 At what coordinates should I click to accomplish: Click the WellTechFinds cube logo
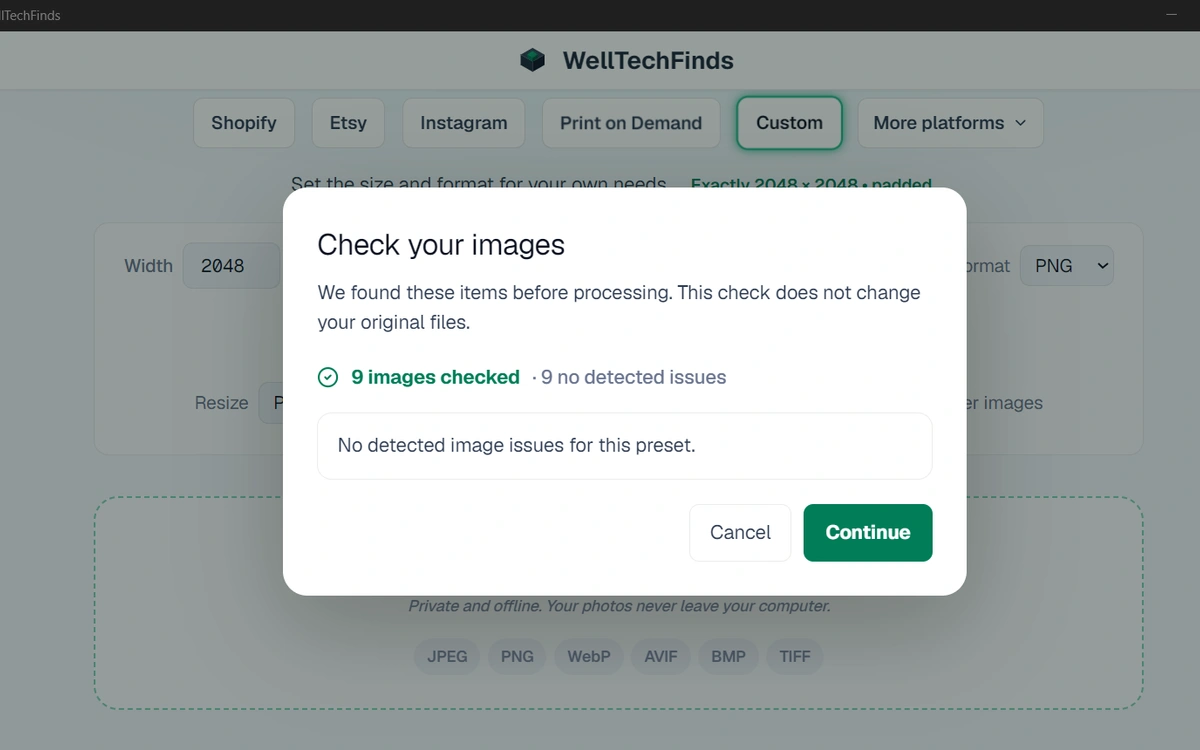click(x=533, y=60)
